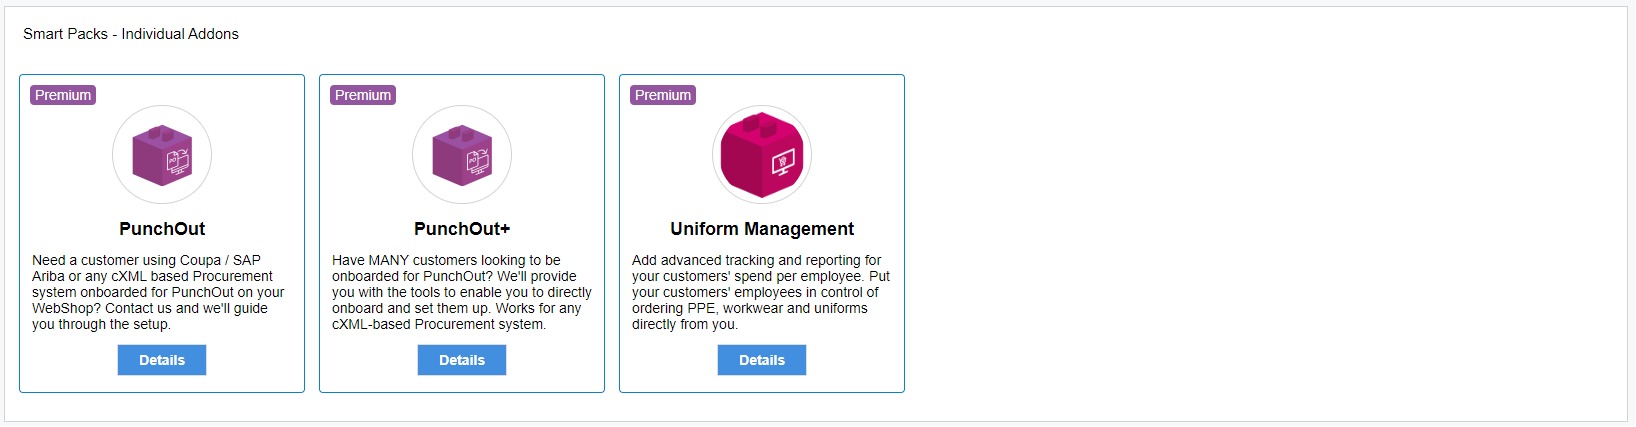Viewport: 1636px width, 427px height.
Task: Select the PunchOut card title
Action: coord(162,229)
